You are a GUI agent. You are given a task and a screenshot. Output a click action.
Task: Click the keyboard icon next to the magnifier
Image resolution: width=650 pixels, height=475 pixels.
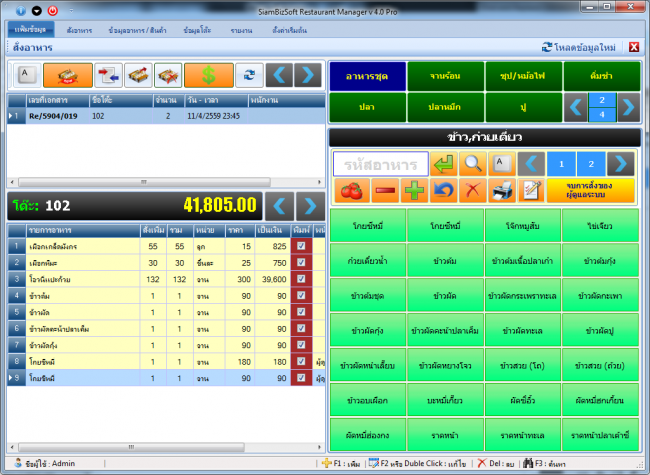[502, 164]
